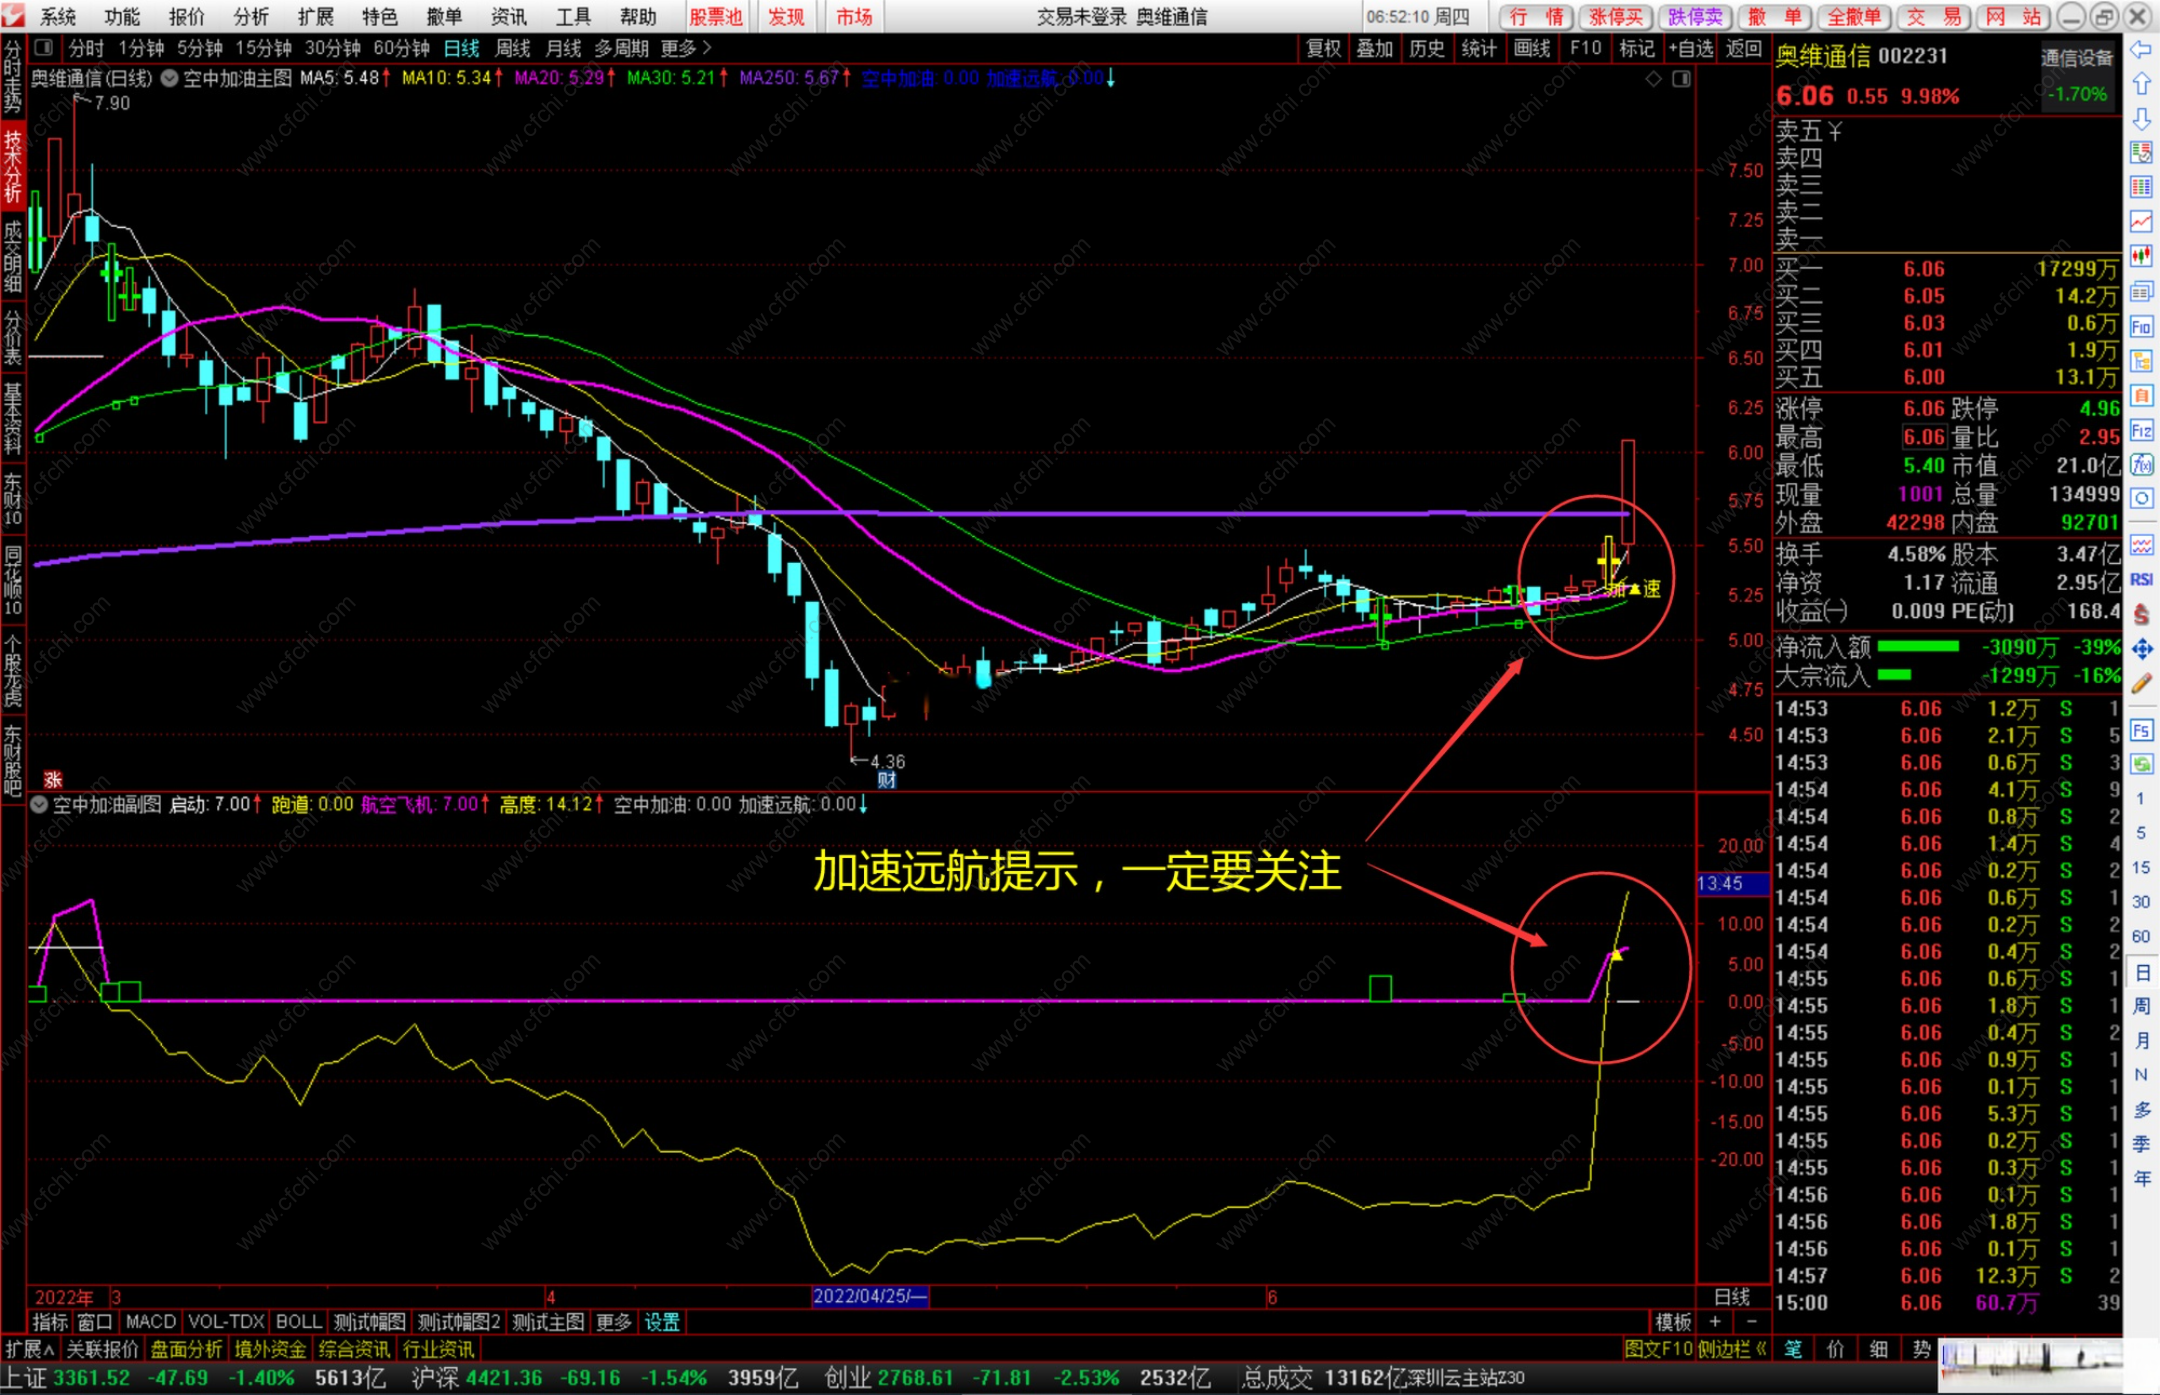Click the candlestick chart icon in sidebar
The height and width of the screenshot is (1395, 2160).
tap(2141, 256)
